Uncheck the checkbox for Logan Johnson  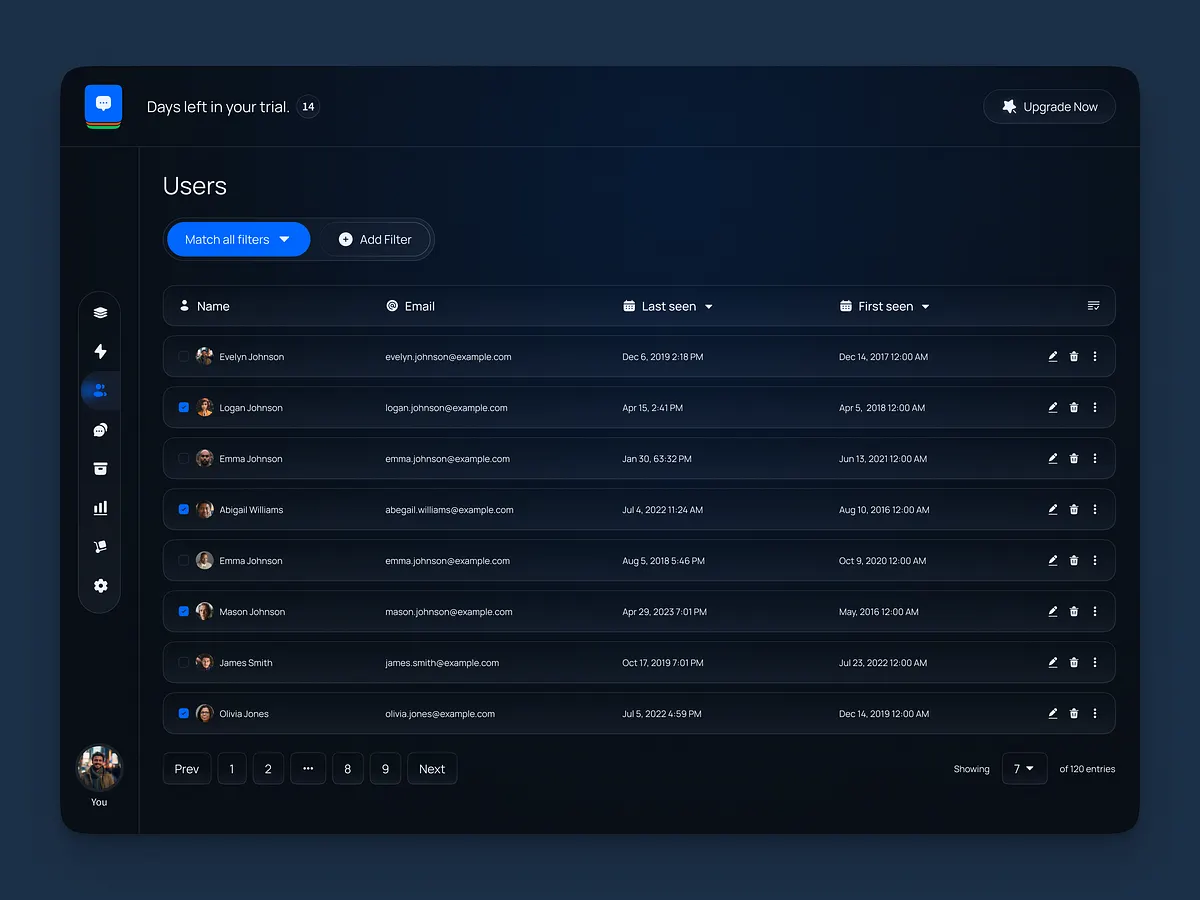(183, 407)
